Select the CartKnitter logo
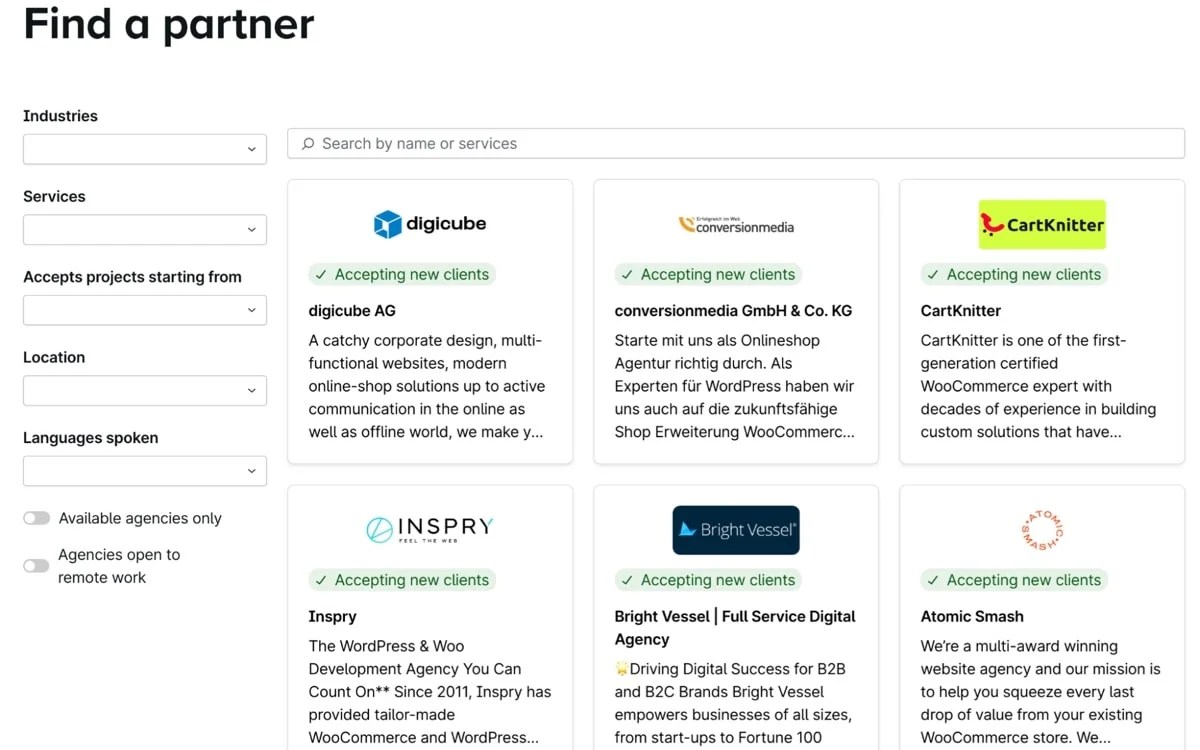The height and width of the screenshot is (750, 1200). click(x=1042, y=225)
